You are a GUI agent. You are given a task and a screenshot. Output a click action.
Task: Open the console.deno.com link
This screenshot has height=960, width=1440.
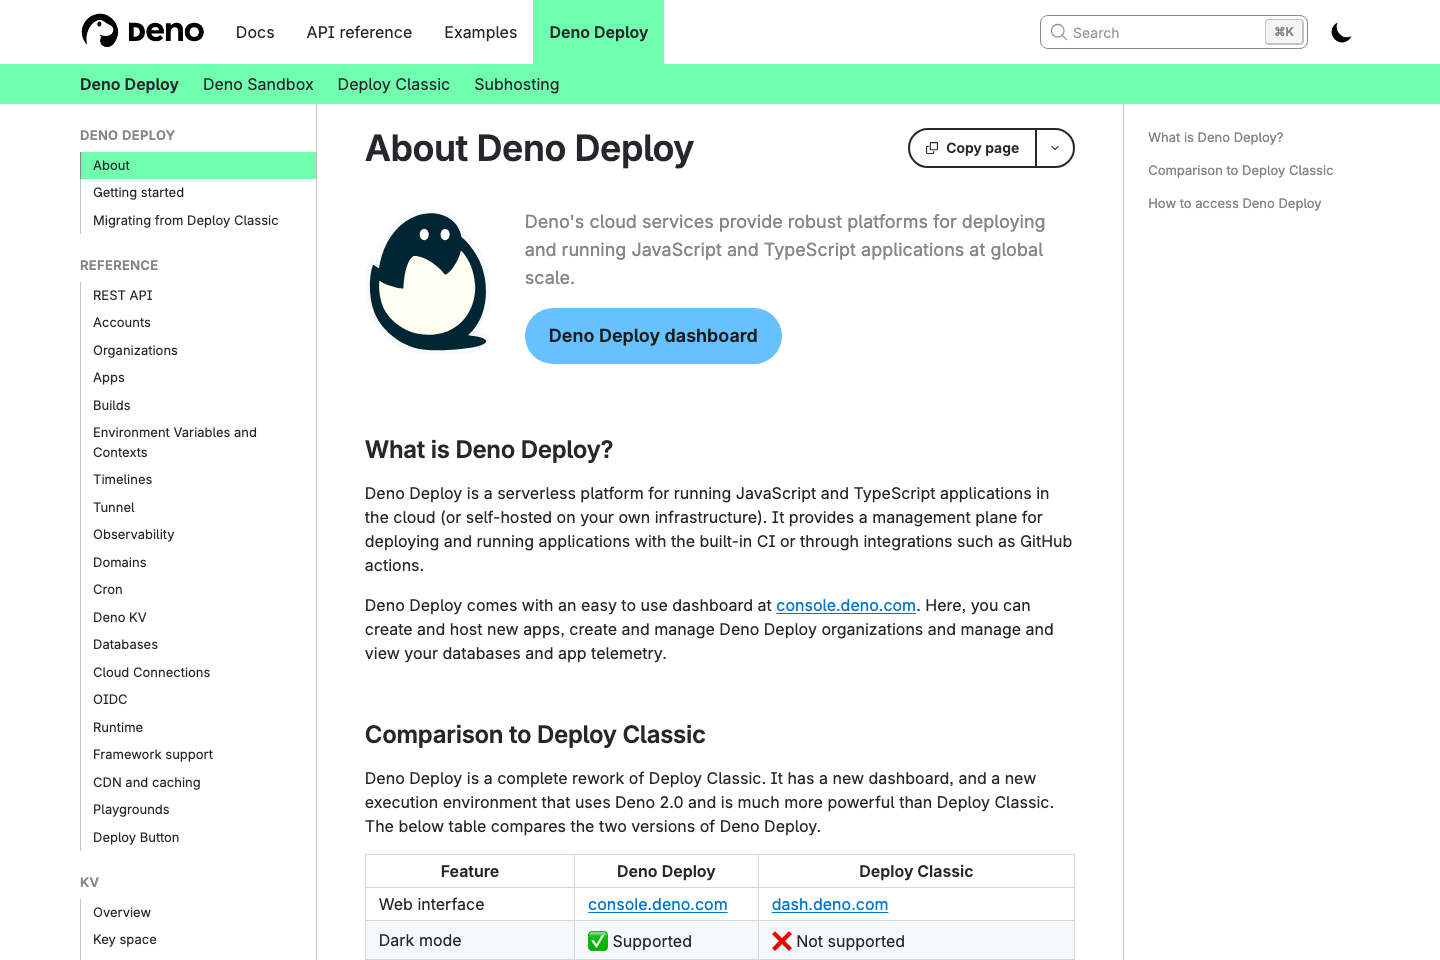[846, 605]
